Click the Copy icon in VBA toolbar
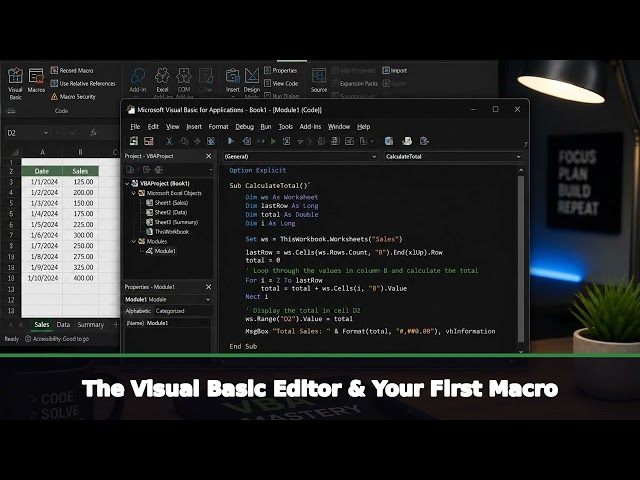The image size is (640, 480). (184, 141)
